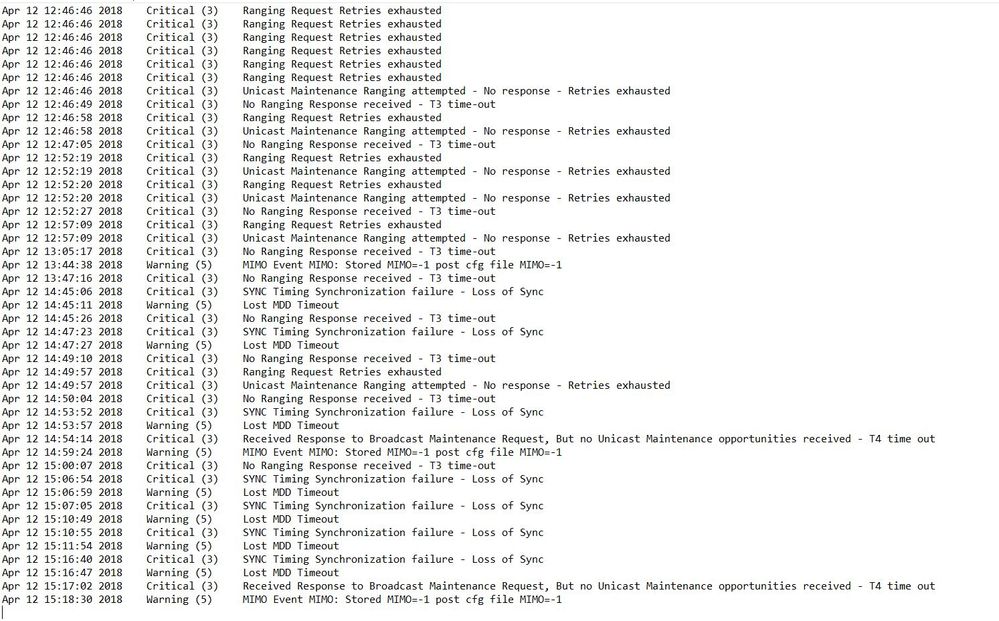Select the 14:47:27 Lost MDD Timeout line
This screenshot has height=621, width=999.
point(291,345)
